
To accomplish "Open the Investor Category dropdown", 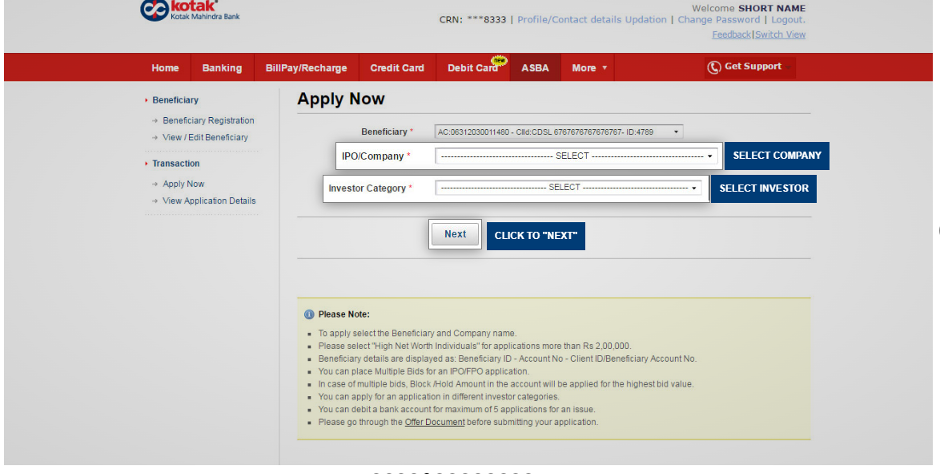I will click(x=569, y=188).
